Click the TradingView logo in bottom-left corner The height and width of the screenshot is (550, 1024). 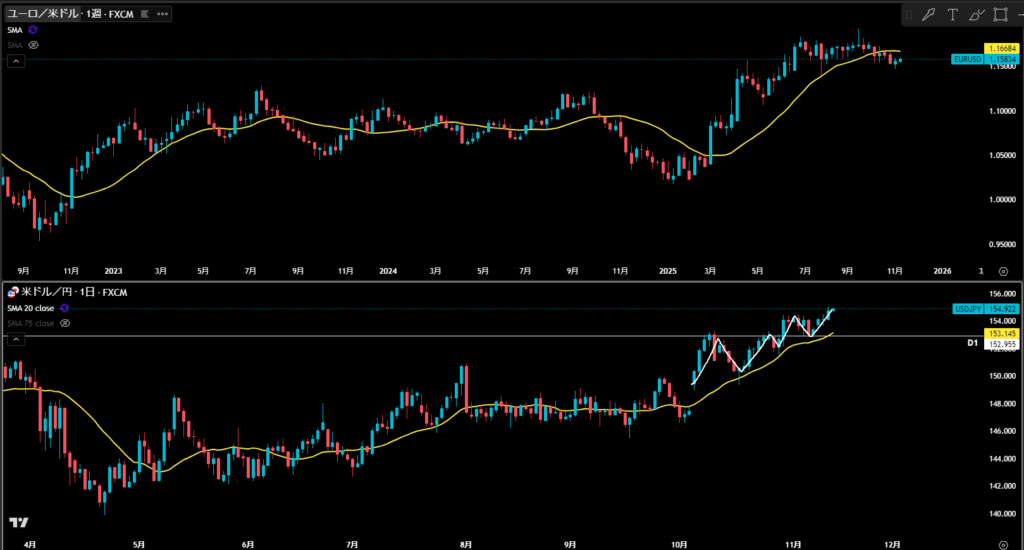tap(17, 522)
